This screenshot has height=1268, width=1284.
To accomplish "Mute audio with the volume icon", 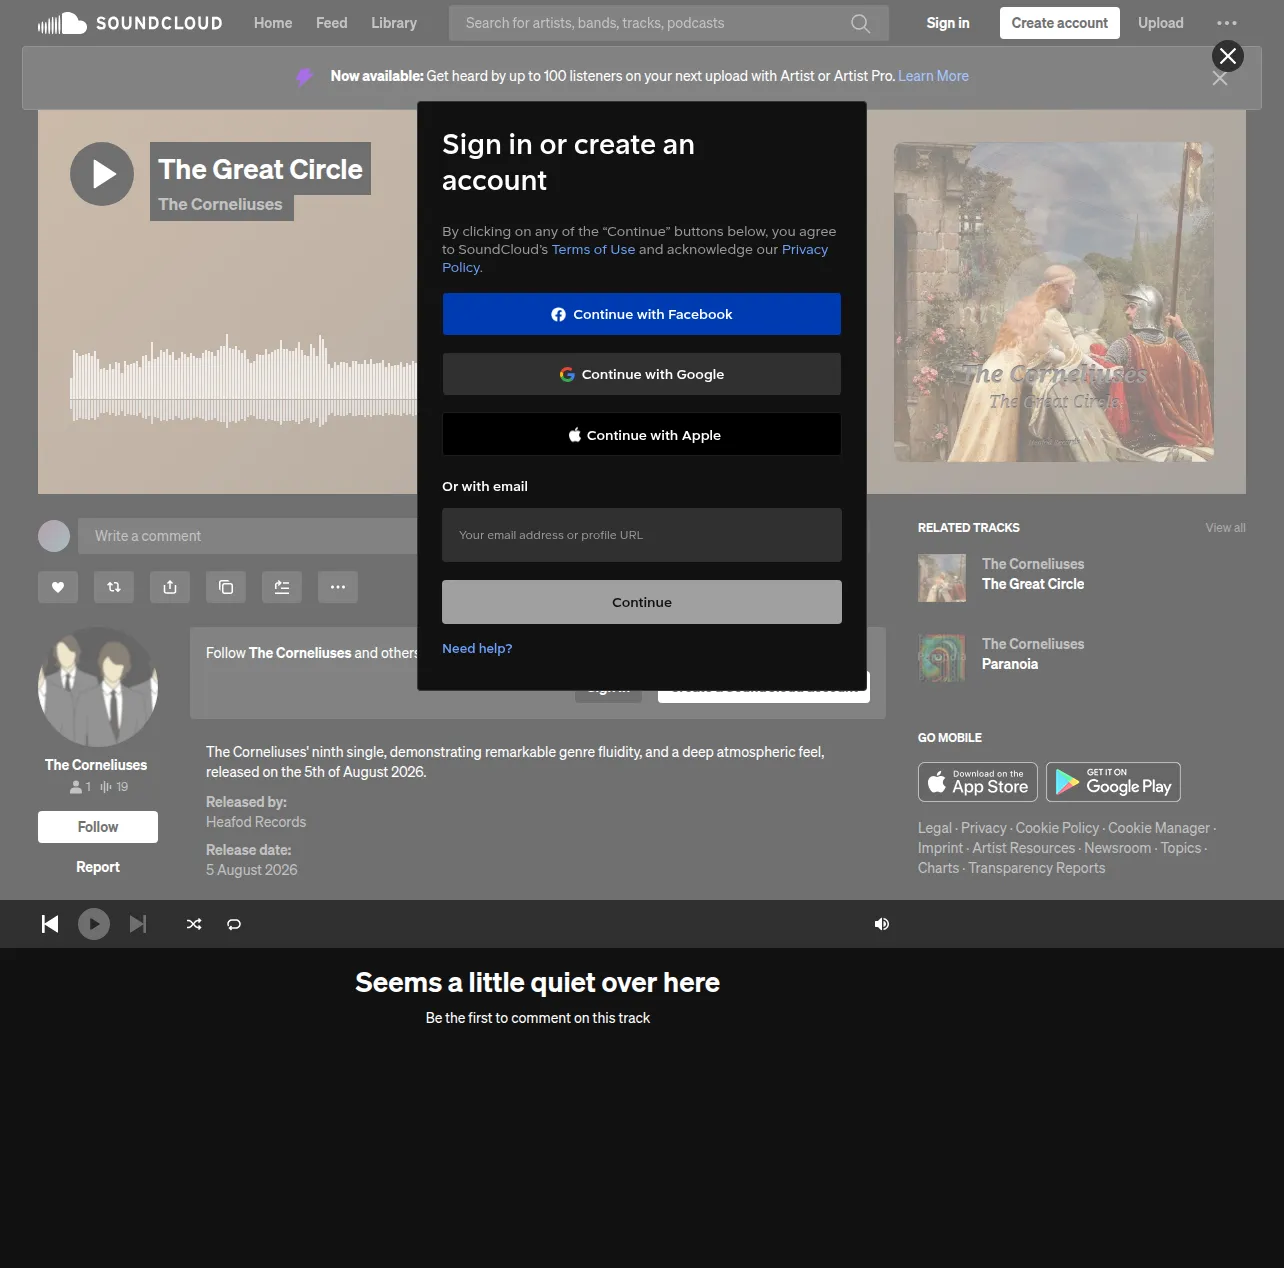I will point(882,924).
